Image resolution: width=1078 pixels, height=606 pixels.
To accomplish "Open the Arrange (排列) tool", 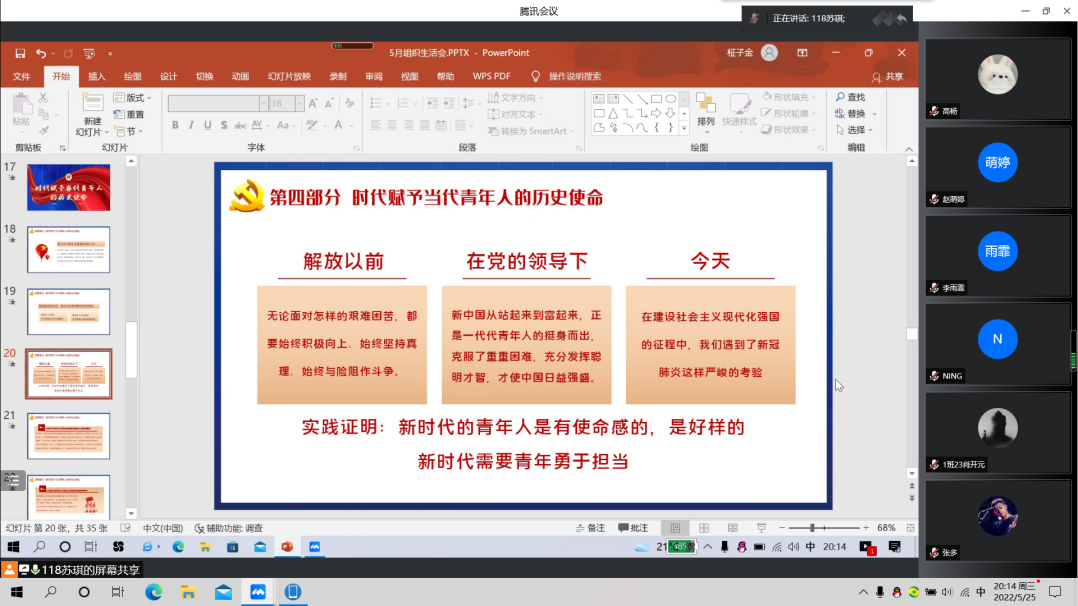I will pos(706,108).
